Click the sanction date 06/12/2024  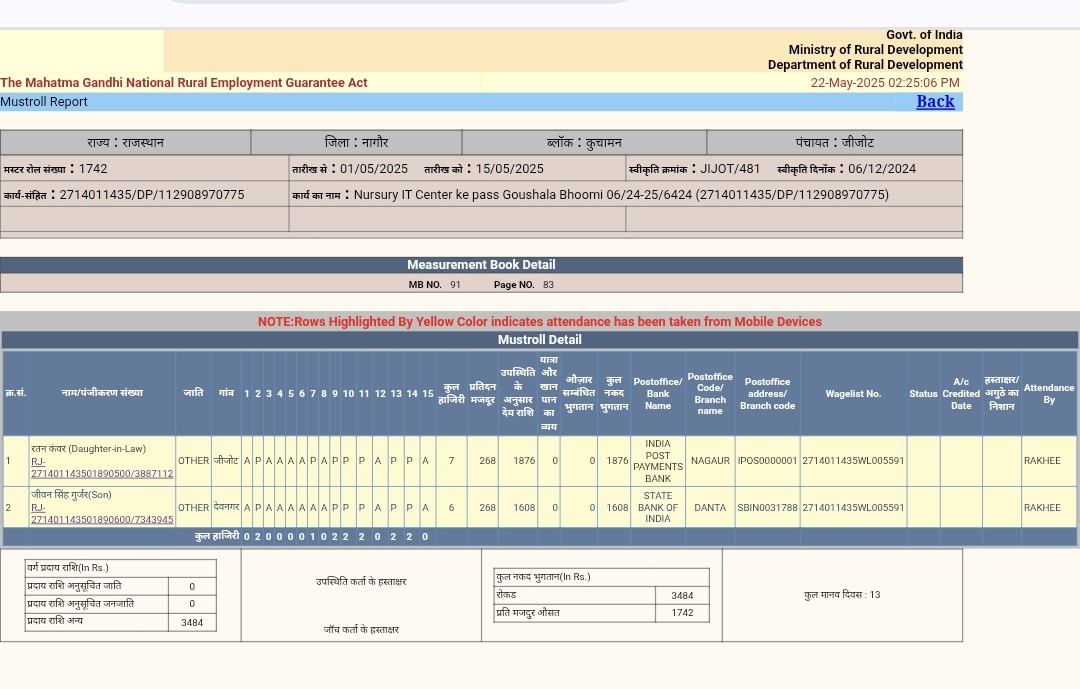point(882,169)
